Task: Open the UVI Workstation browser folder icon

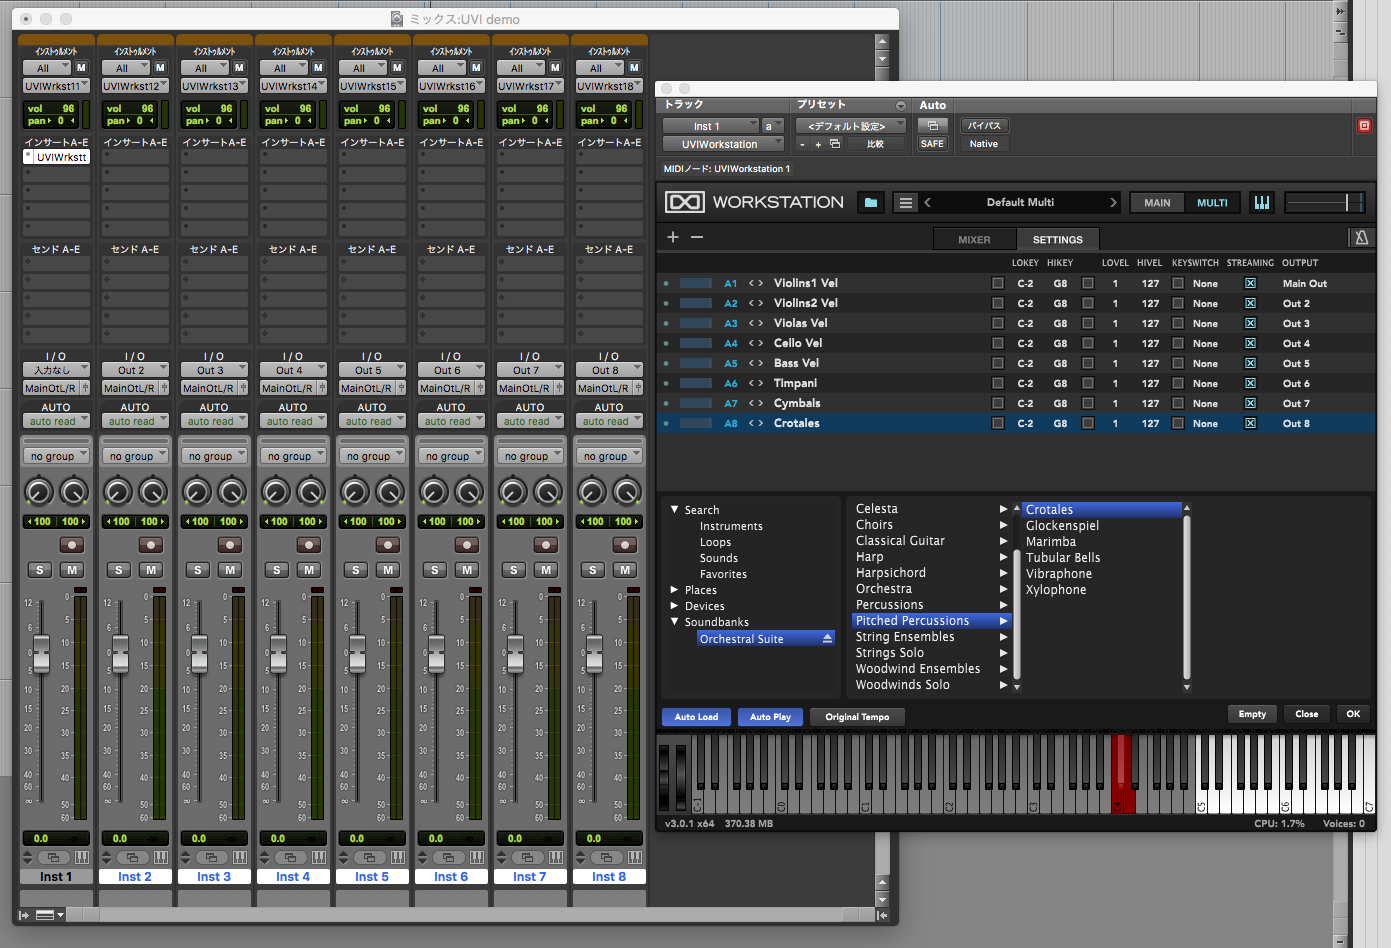Action: point(871,202)
